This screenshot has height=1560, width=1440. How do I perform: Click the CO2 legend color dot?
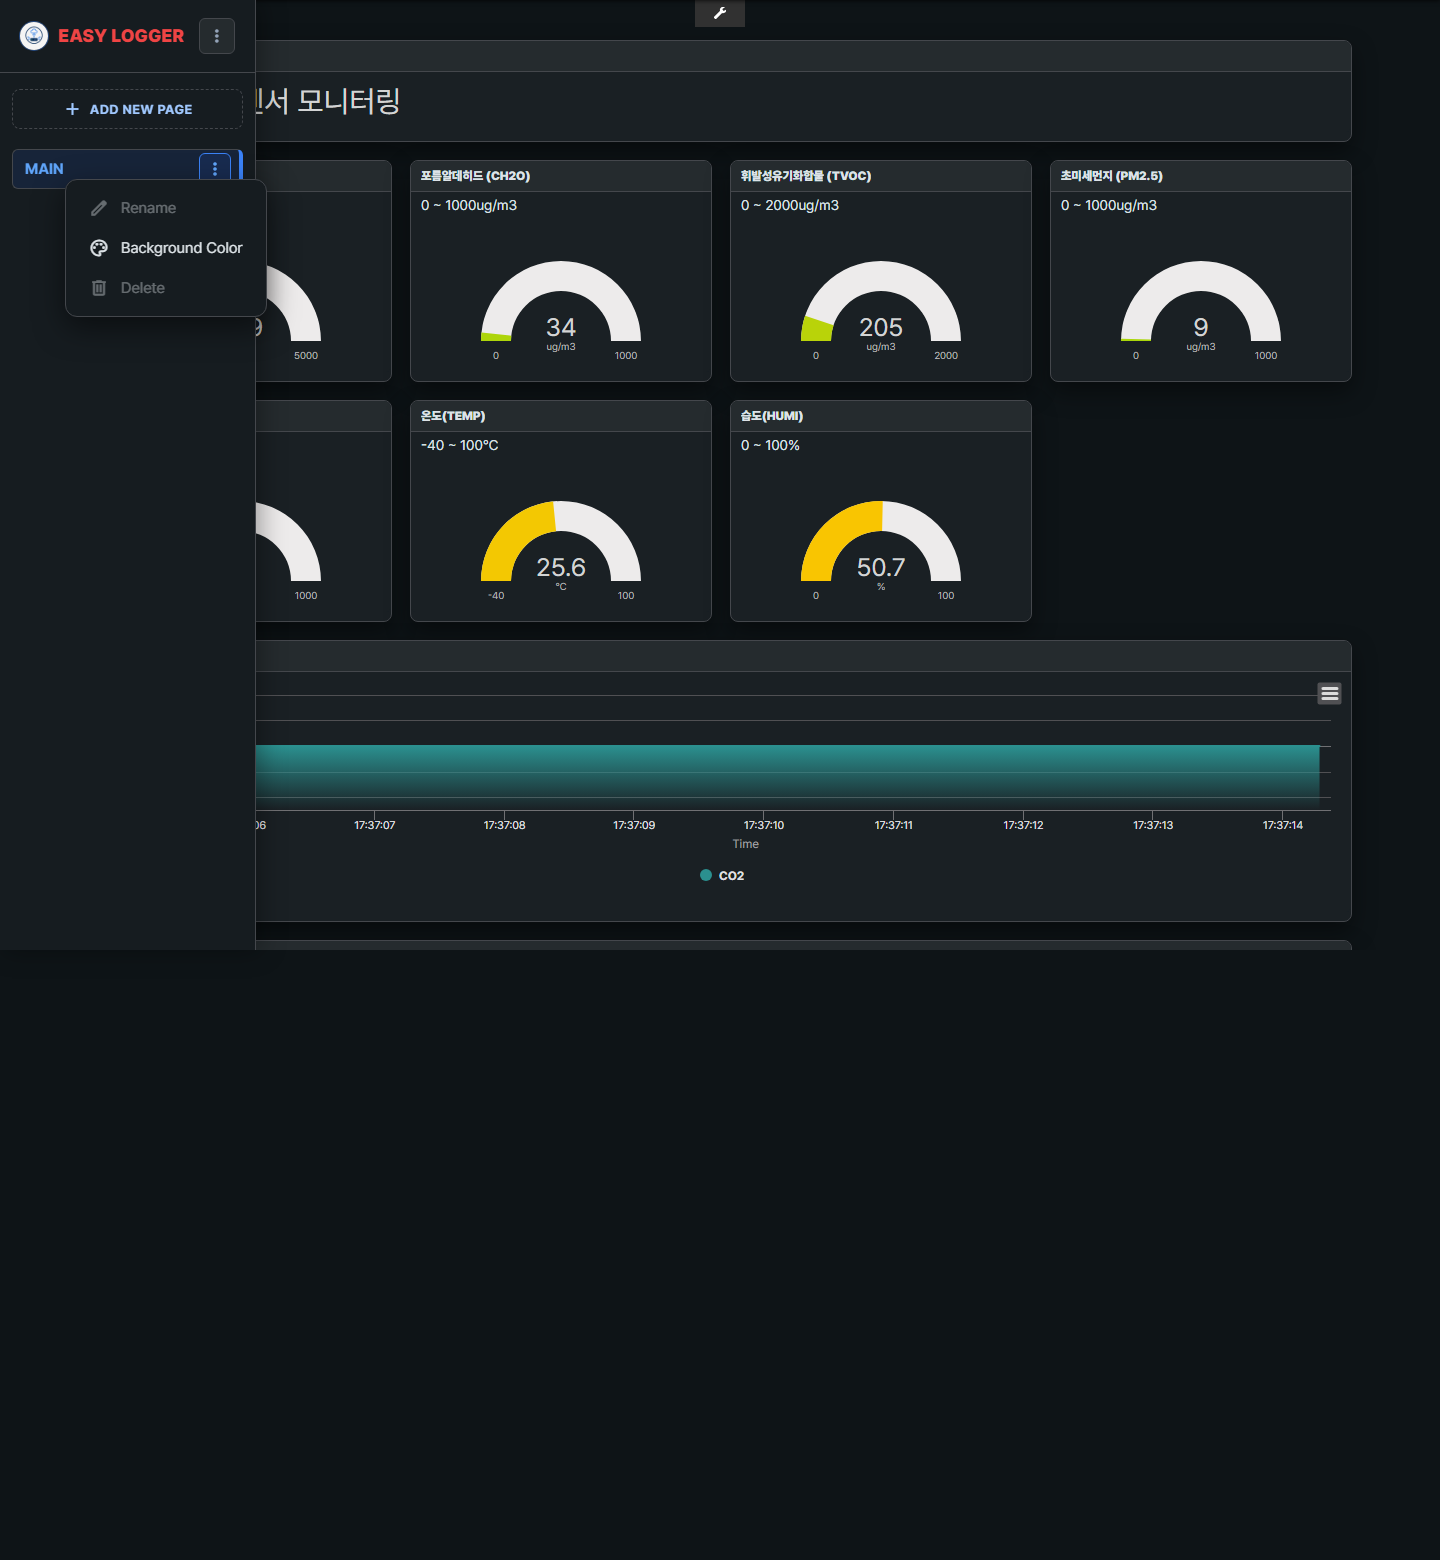706,875
